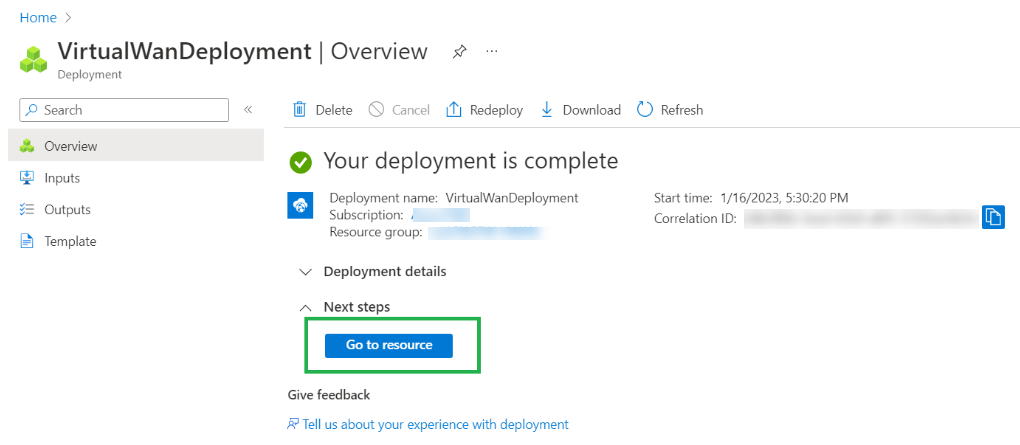Open the Overview menu item
Screen dimensions: 1020x445
[70, 146]
